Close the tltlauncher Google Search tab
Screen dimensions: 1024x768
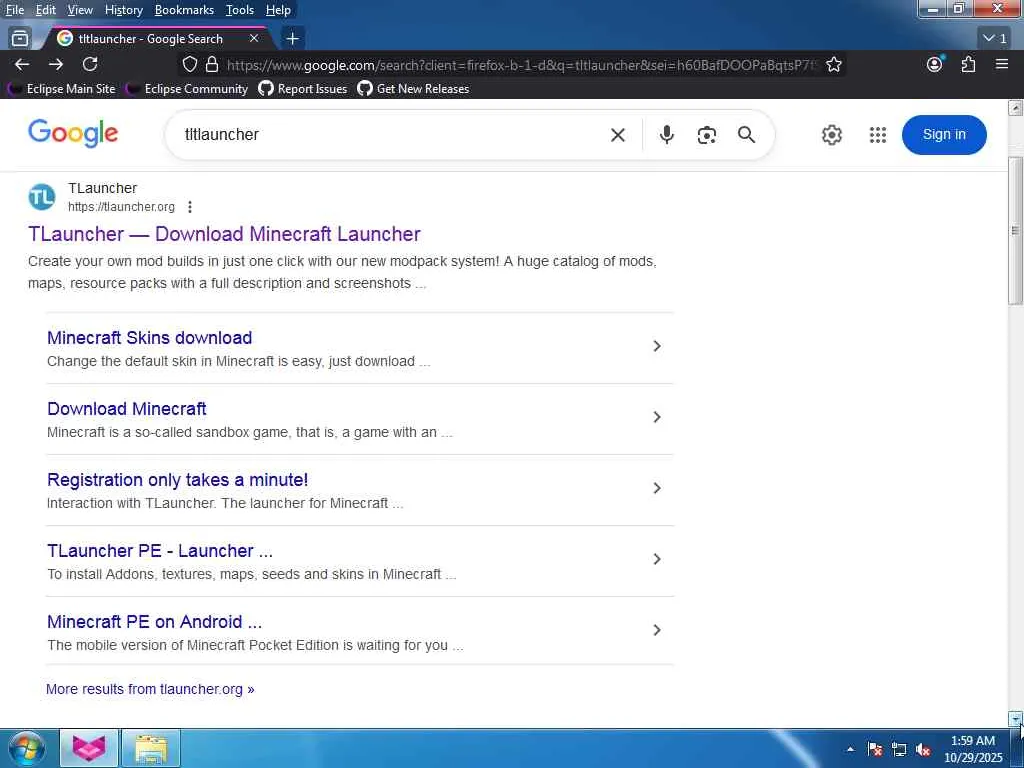(x=254, y=39)
